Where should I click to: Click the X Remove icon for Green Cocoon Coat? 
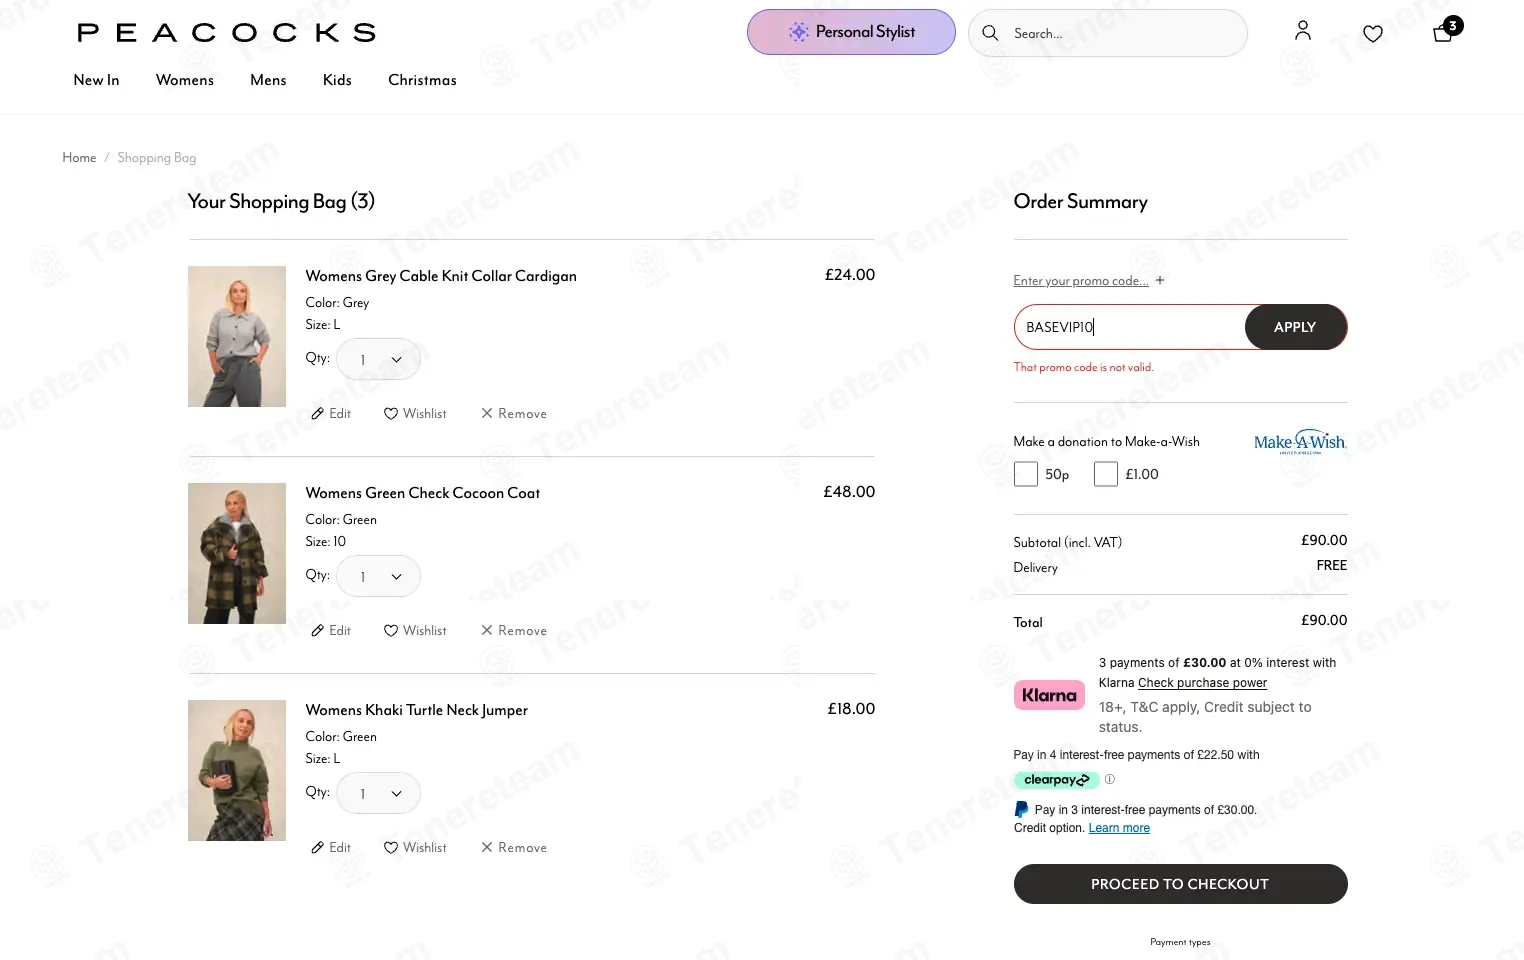click(487, 630)
